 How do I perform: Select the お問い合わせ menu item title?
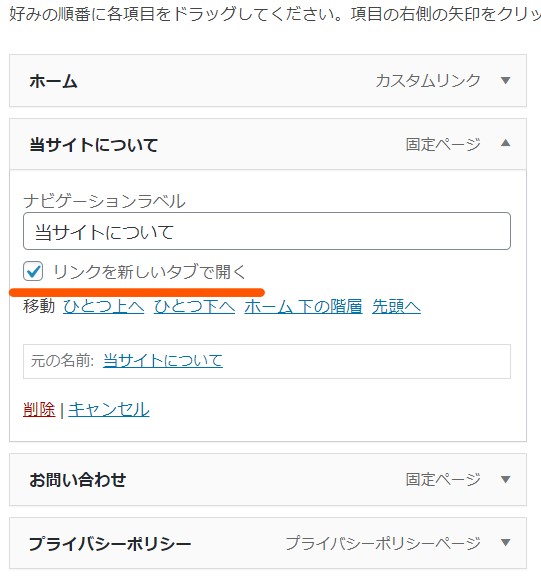tap(77, 480)
